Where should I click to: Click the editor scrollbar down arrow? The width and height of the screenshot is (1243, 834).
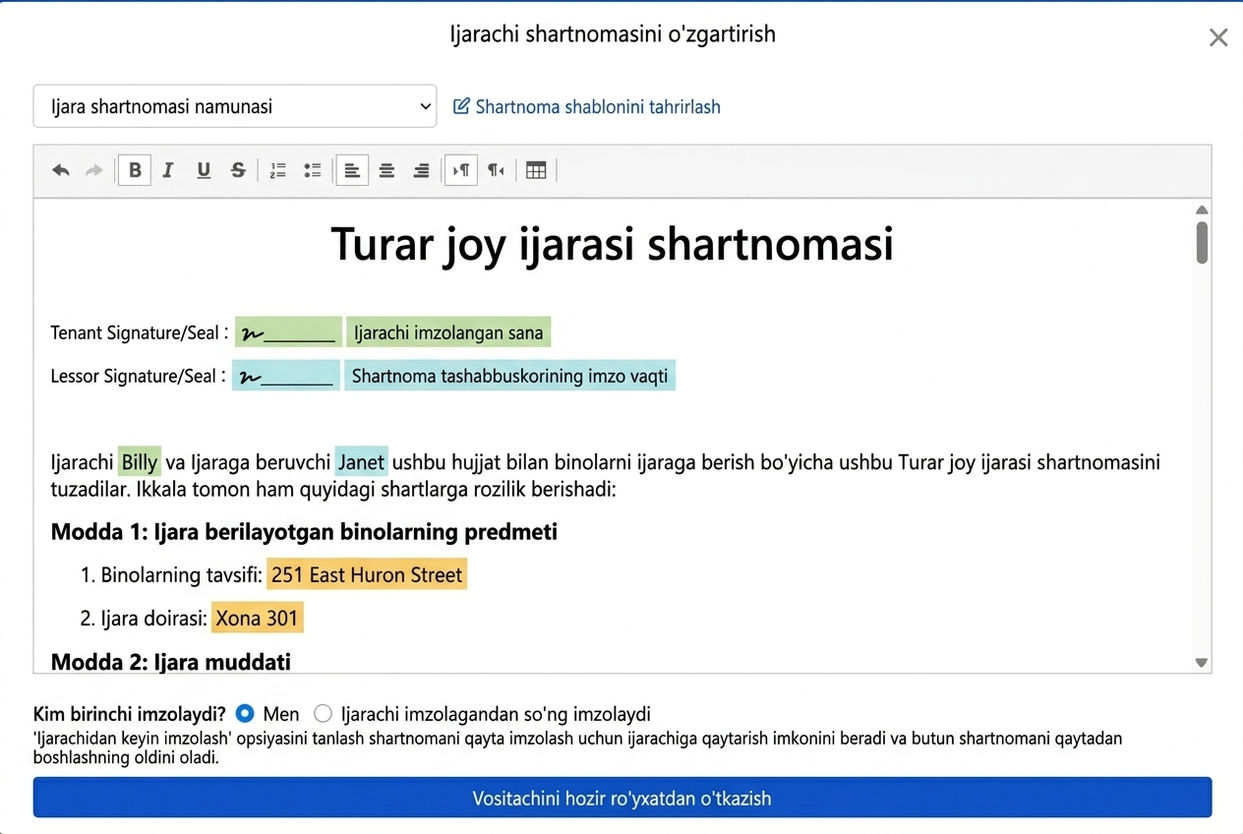point(1202,662)
